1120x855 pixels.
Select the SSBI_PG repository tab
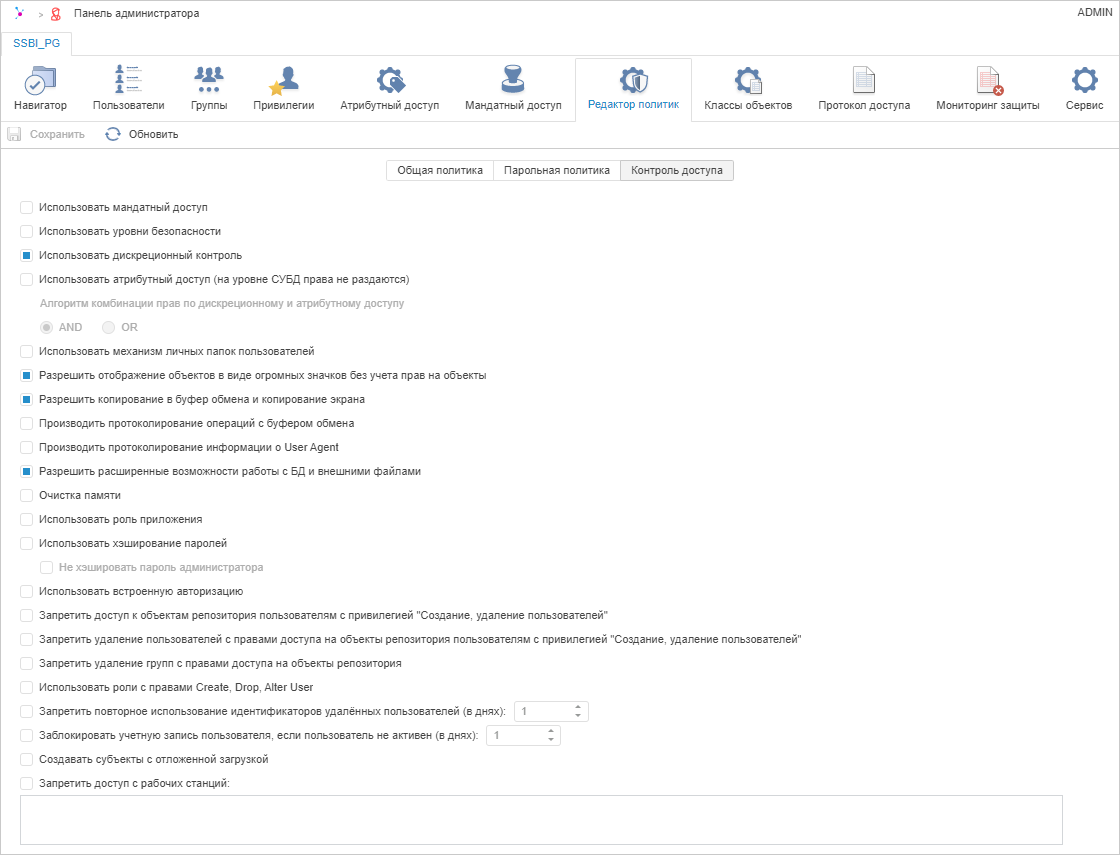(x=36, y=43)
